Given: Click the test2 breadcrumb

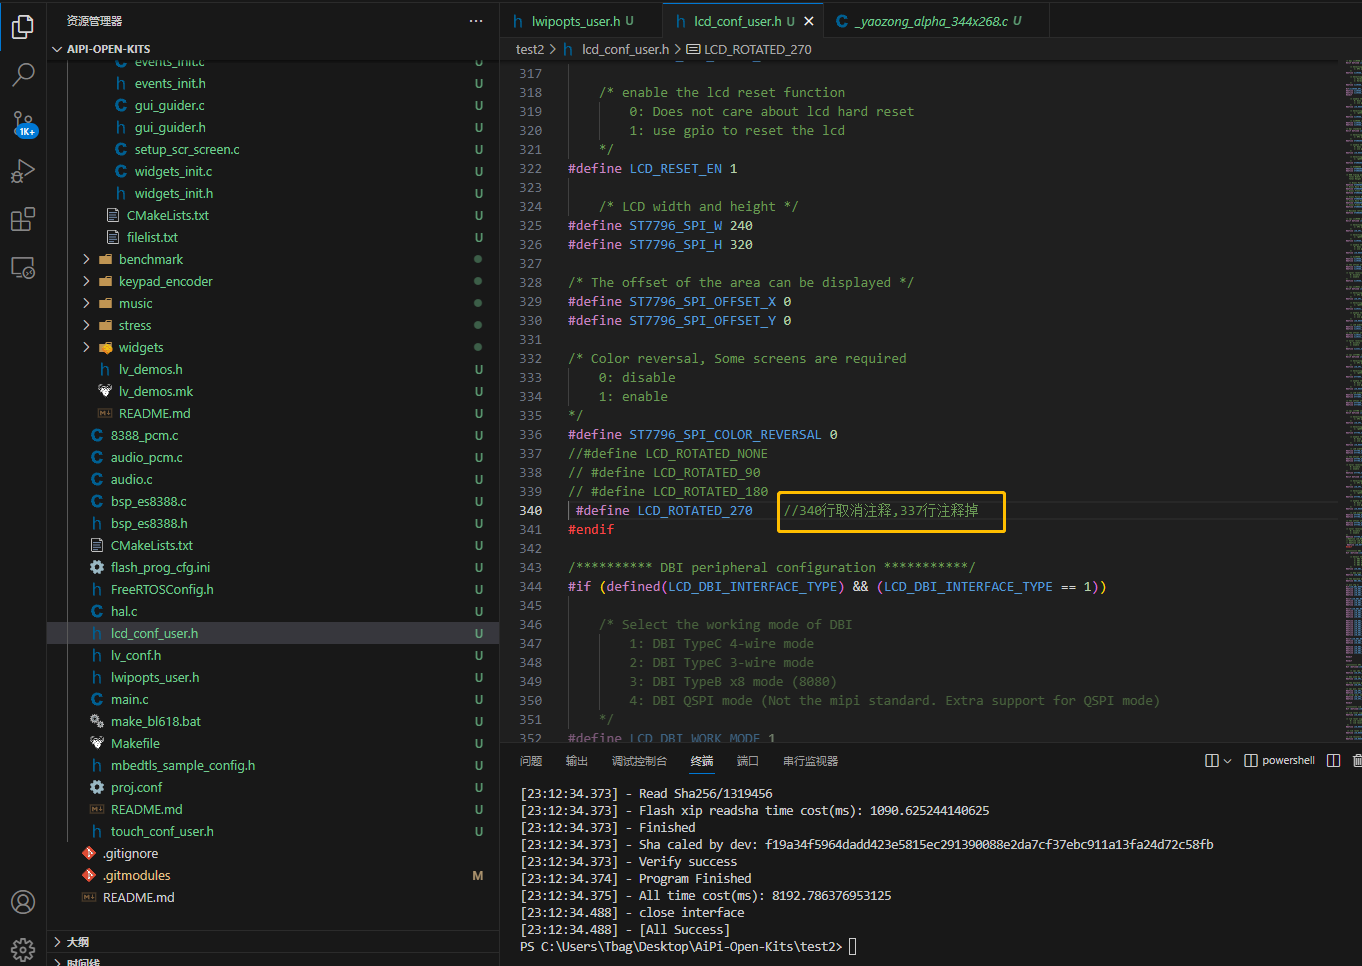Looking at the screenshot, I should pyautogui.click(x=530, y=49).
